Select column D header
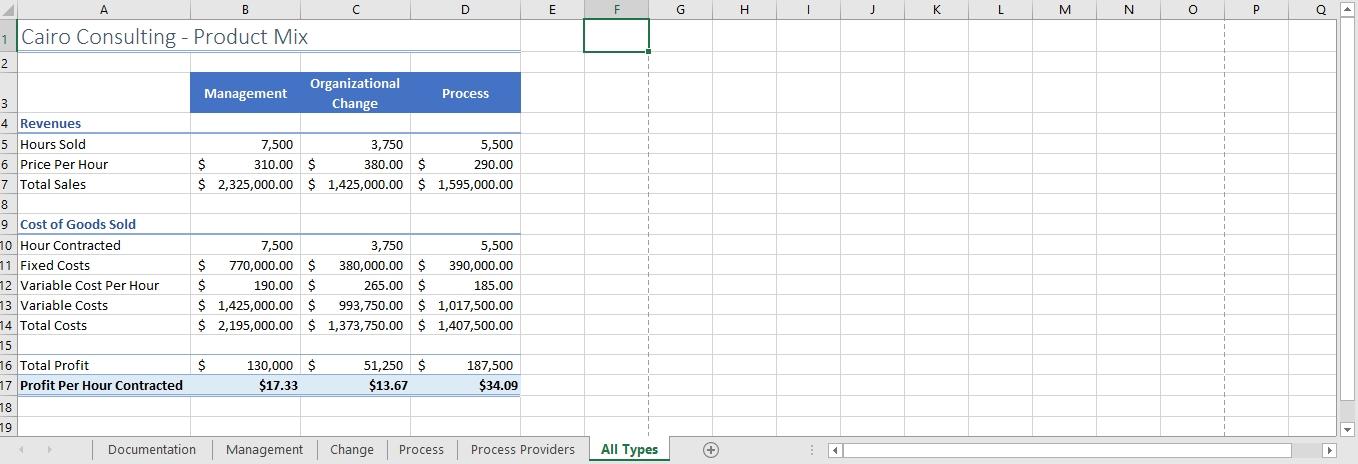1358x464 pixels. [x=465, y=9]
